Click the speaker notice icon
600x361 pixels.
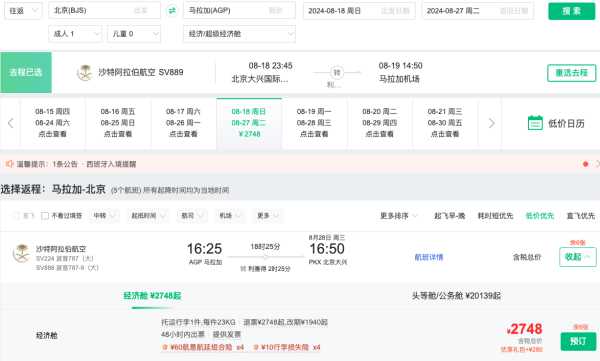click(x=10, y=164)
